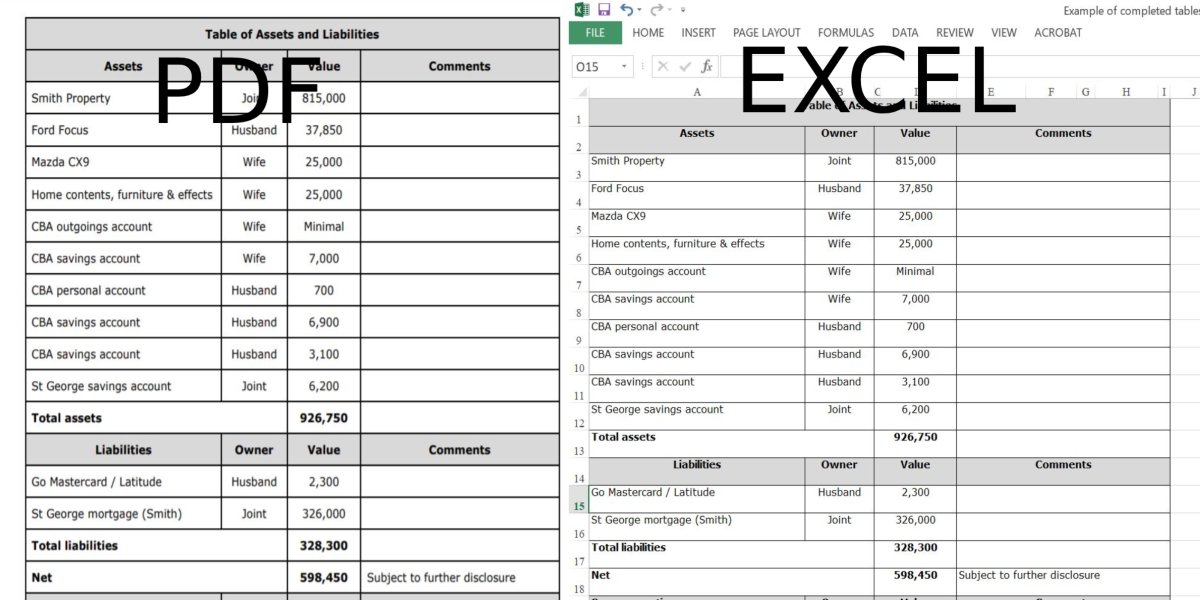This screenshot has height=600, width=1200.
Task: Open the ACROBAT ribbon tab
Action: pyautogui.click(x=1058, y=33)
